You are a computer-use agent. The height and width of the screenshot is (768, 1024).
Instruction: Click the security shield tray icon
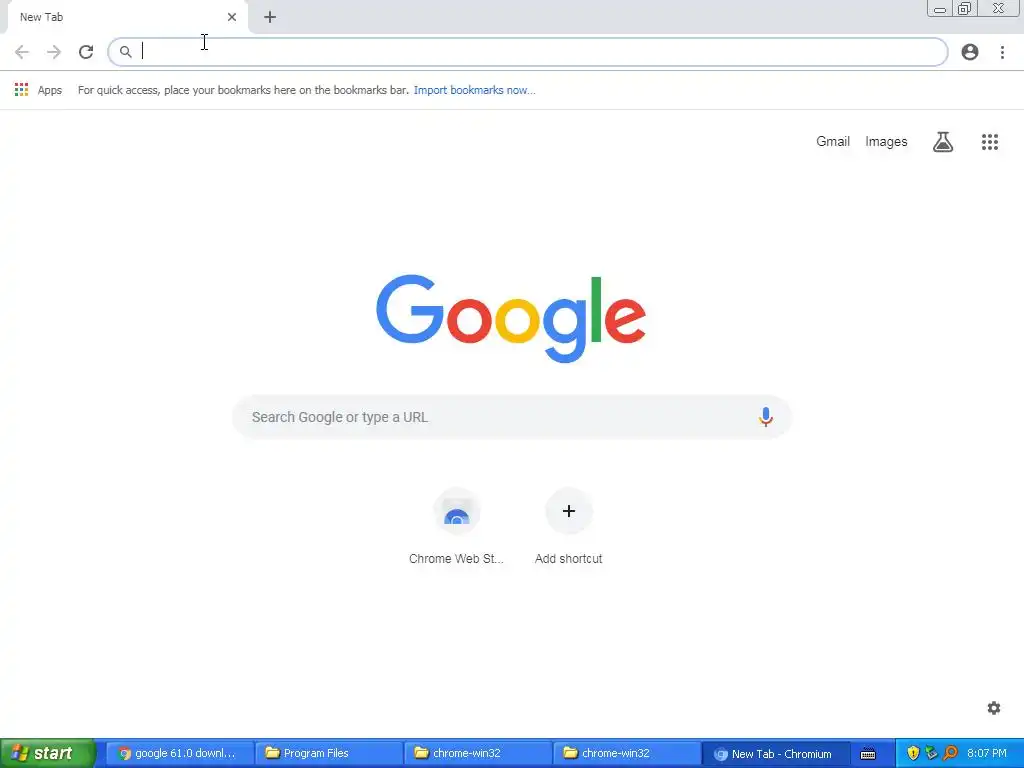(x=913, y=754)
